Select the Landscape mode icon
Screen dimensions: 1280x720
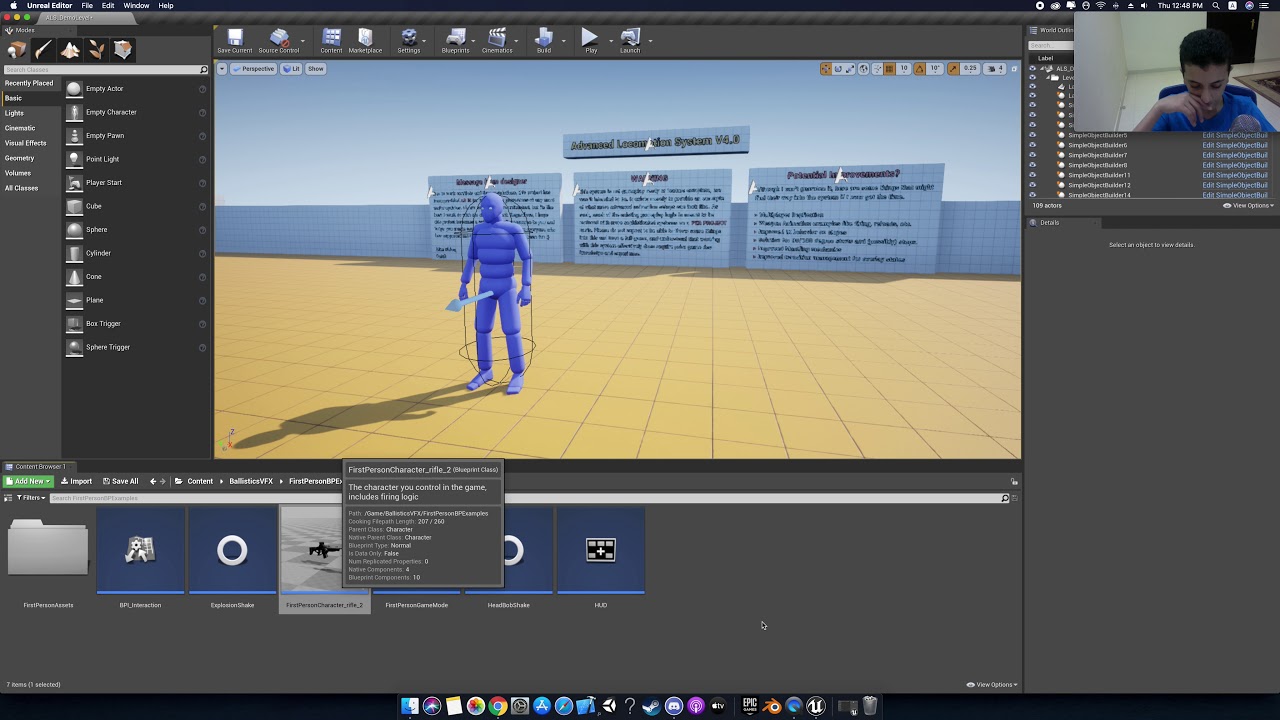(x=70, y=50)
